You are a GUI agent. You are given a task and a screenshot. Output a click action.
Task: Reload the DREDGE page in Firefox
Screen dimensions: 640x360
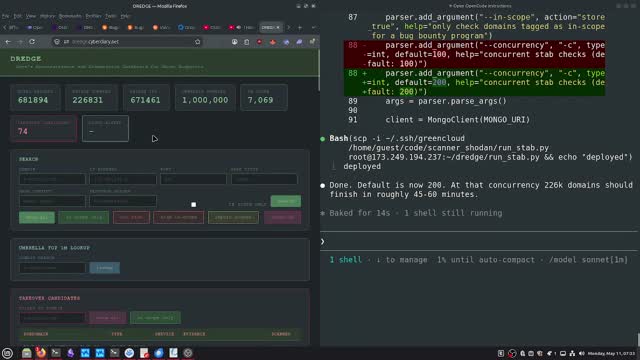[x=32, y=42]
